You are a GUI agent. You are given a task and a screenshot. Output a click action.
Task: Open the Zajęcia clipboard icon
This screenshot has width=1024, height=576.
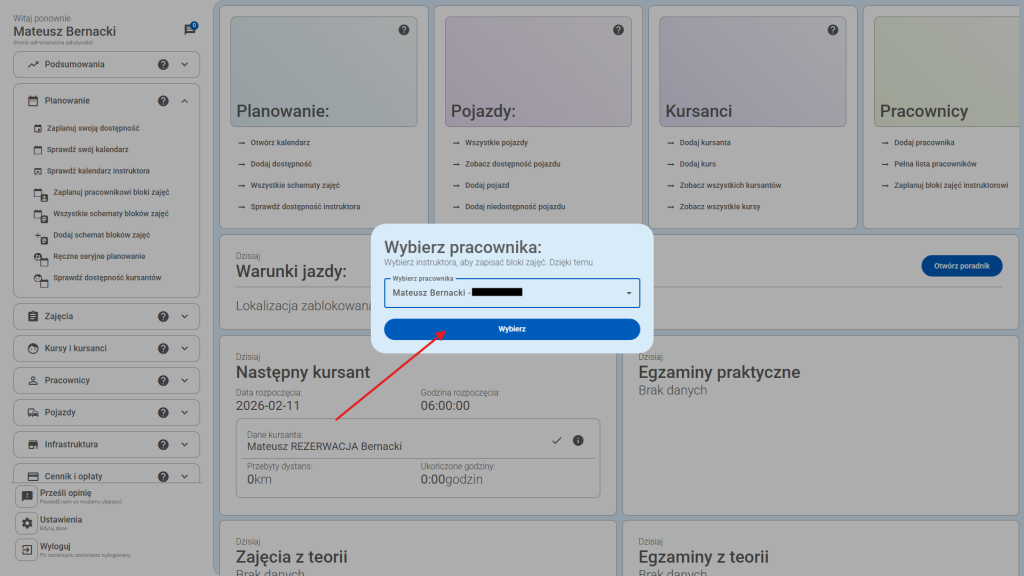[34, 316]
